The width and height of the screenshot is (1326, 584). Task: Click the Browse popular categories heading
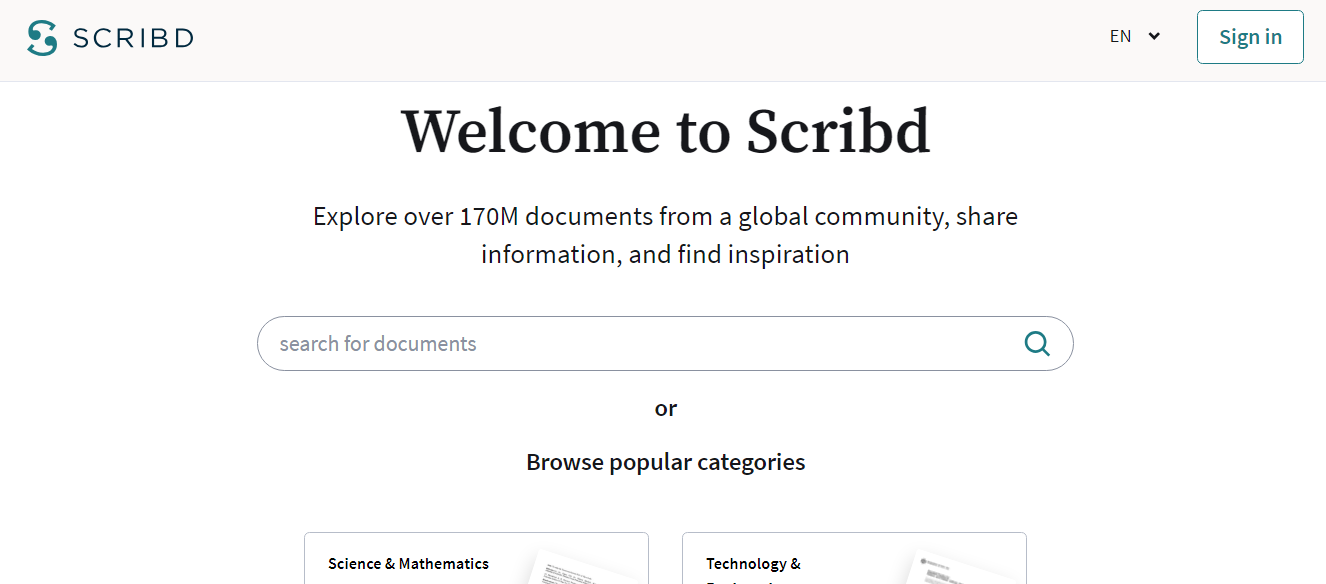(665, 461)
